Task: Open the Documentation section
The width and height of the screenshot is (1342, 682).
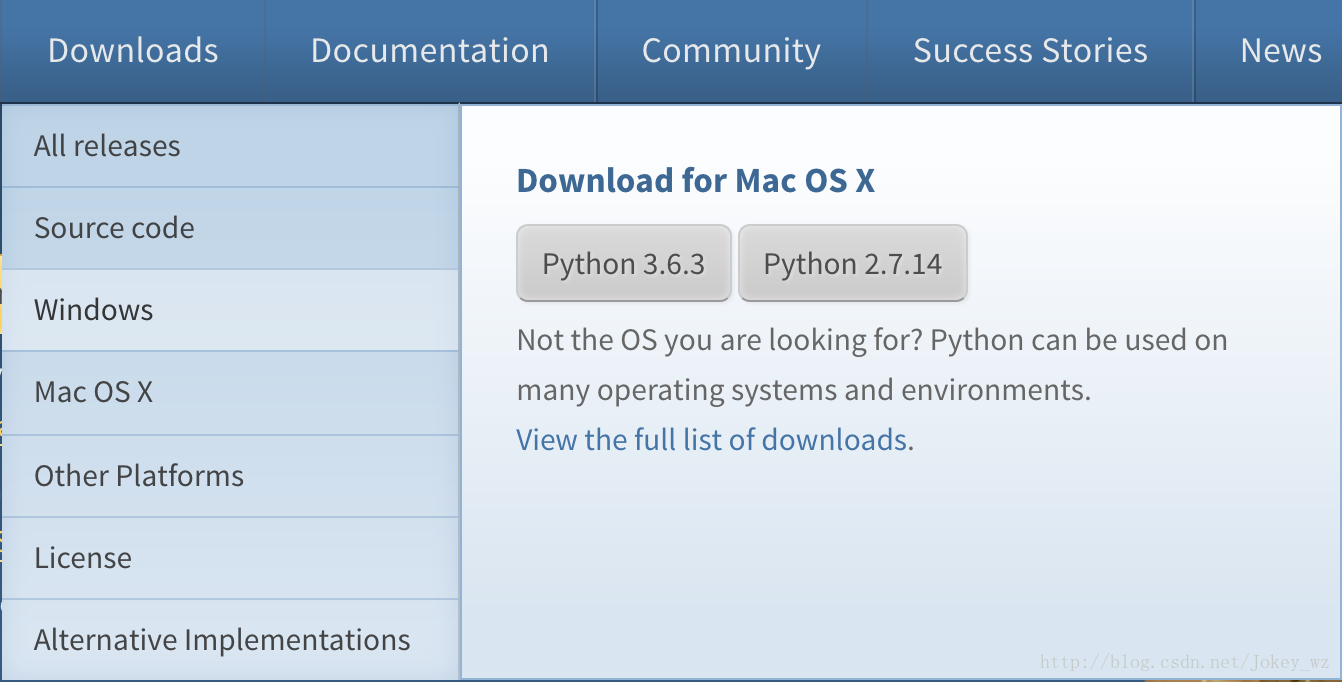Action: 430,50
